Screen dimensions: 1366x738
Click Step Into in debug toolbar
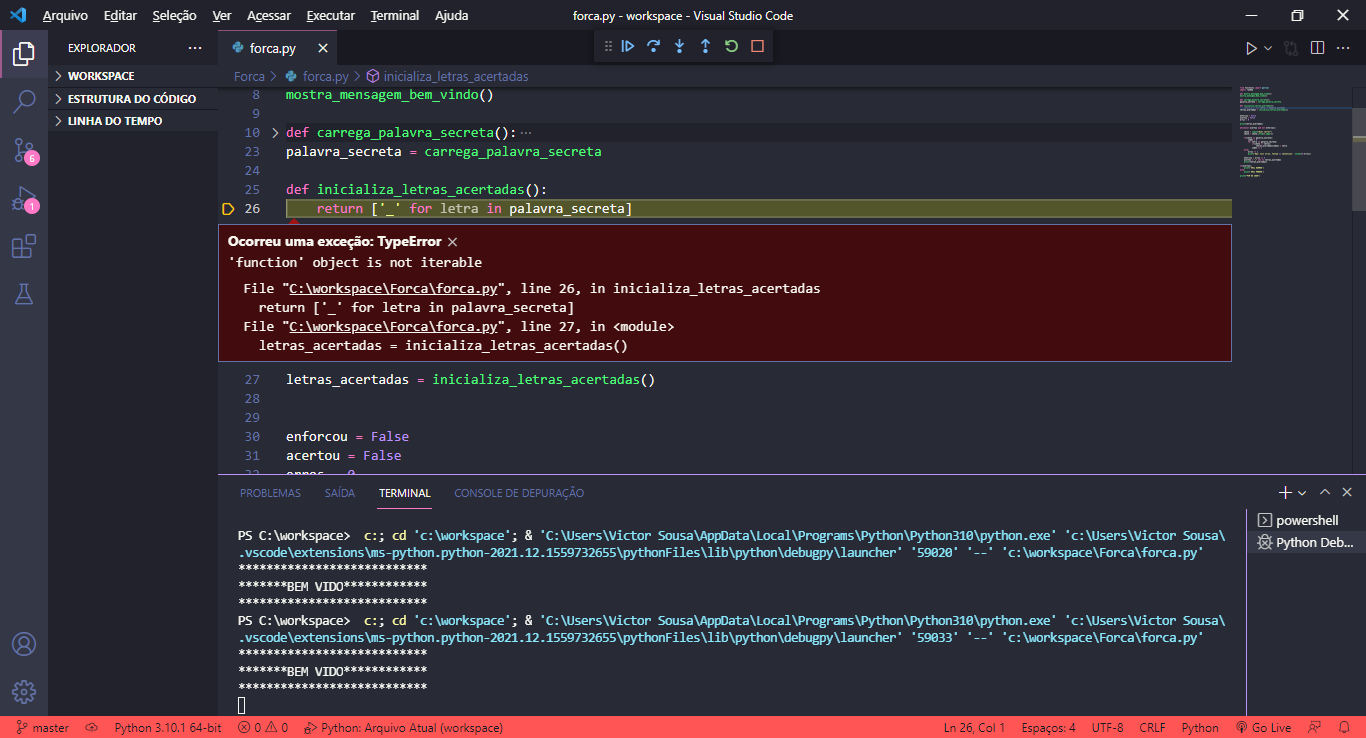(680, 46)
